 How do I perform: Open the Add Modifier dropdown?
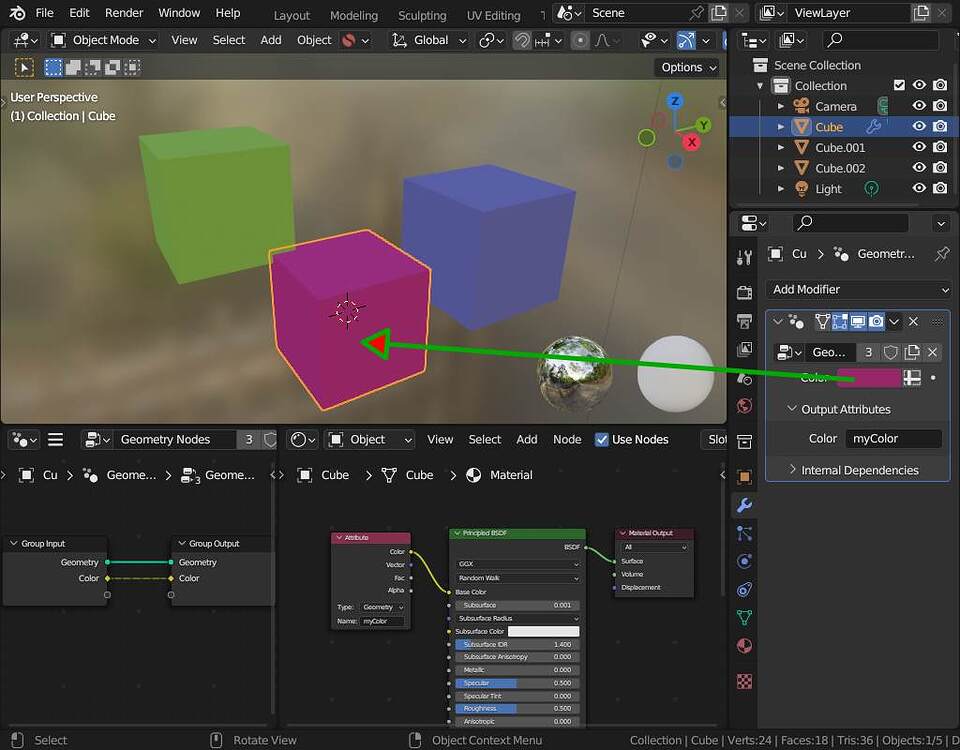click(858, 289)
